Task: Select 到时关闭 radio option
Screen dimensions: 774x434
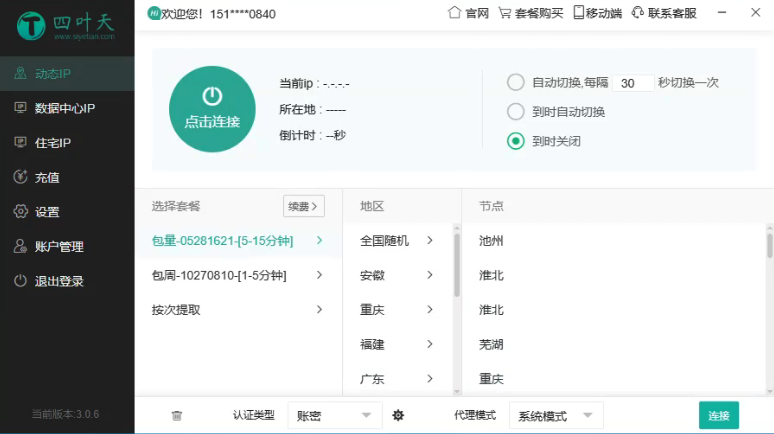Action: click(516, 141)
